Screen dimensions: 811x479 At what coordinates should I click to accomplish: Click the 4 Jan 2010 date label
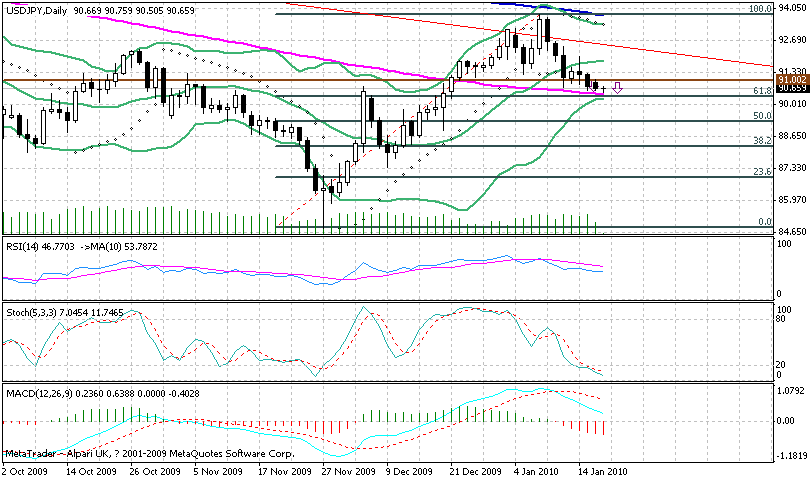pos(537,471)
